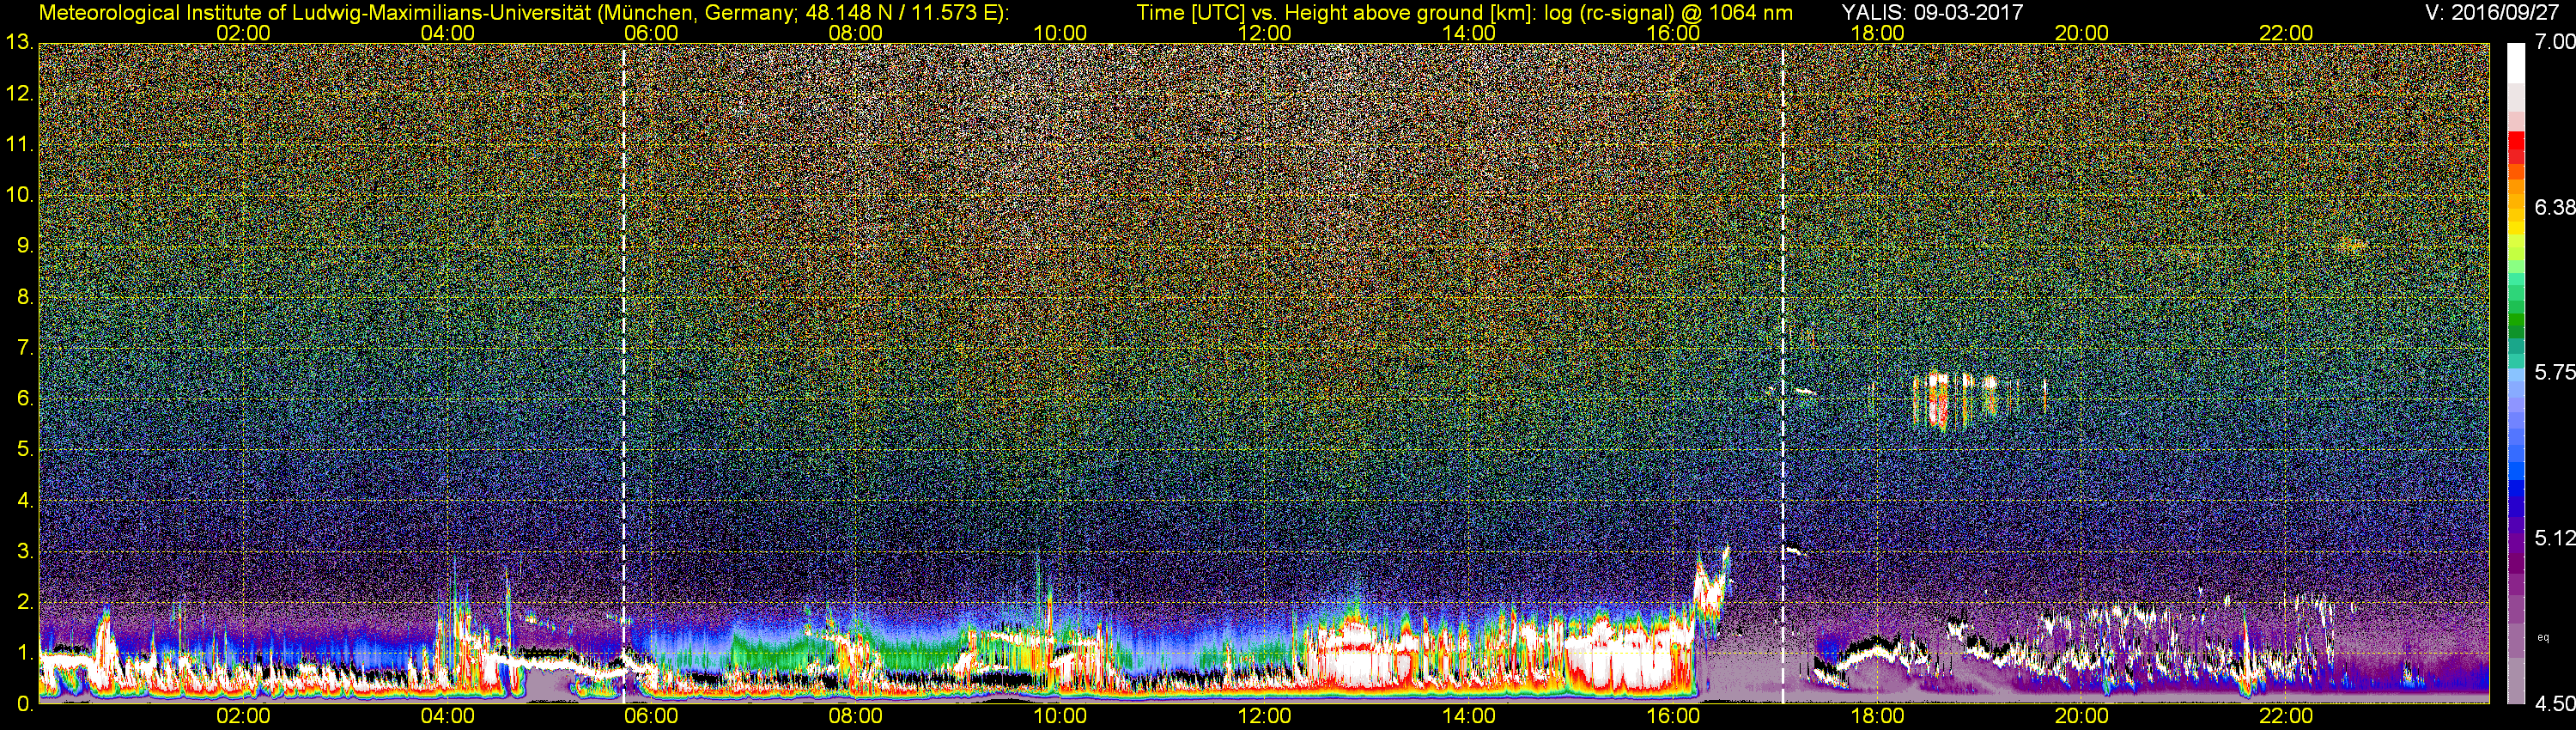Click height label 13 on the y-axis
Screen dimensions: 2576x730
click(19, 43)
